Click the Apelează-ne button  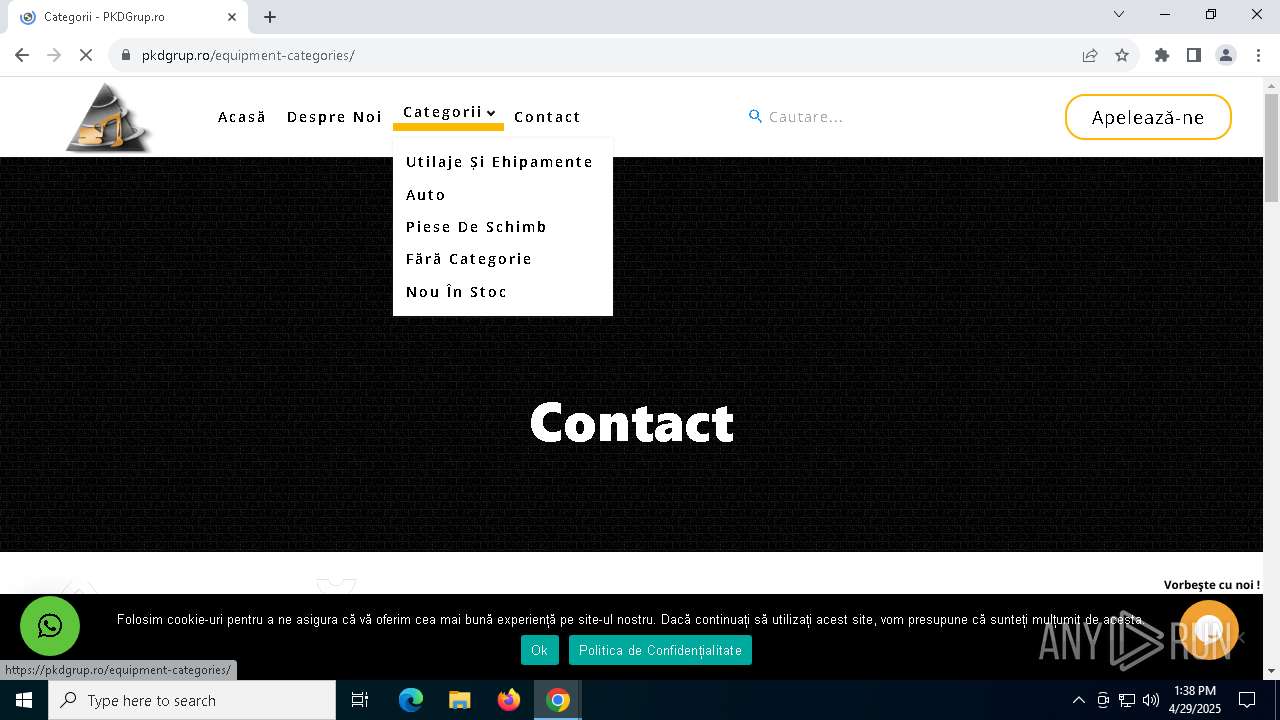(x=1148, y=117)
